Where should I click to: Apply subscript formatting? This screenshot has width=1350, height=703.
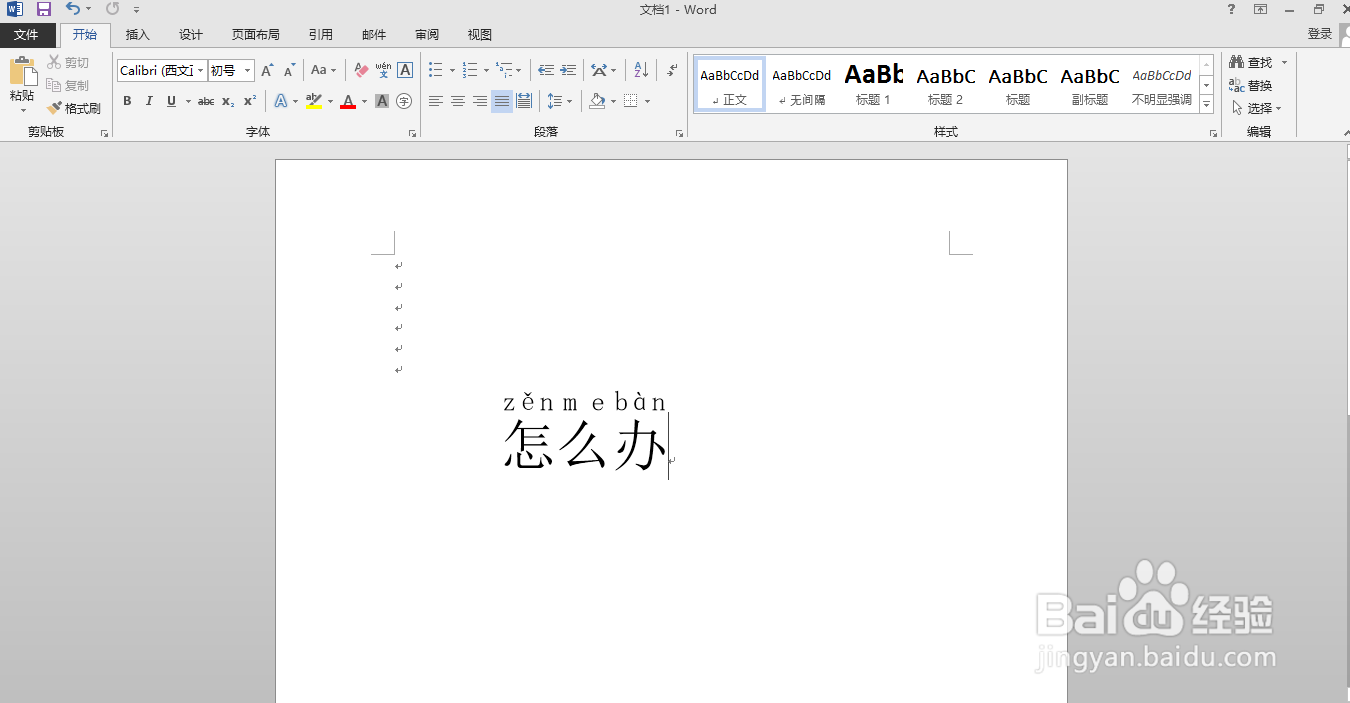[x=228, y=100]
